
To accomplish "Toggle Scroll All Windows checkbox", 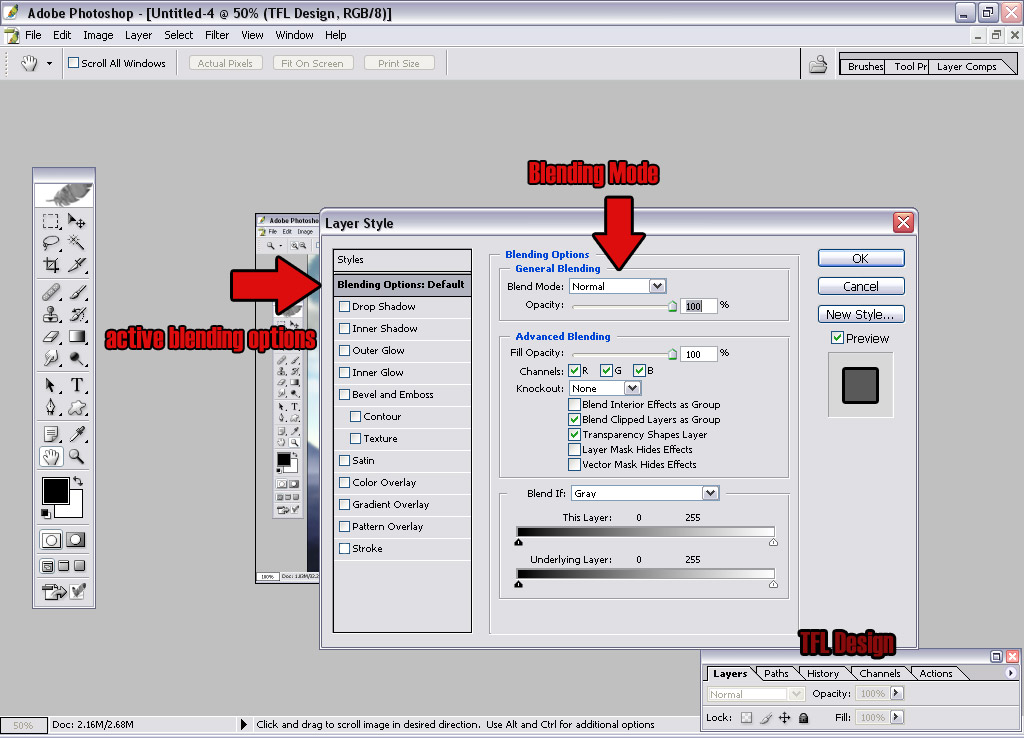I will point(74,63).
